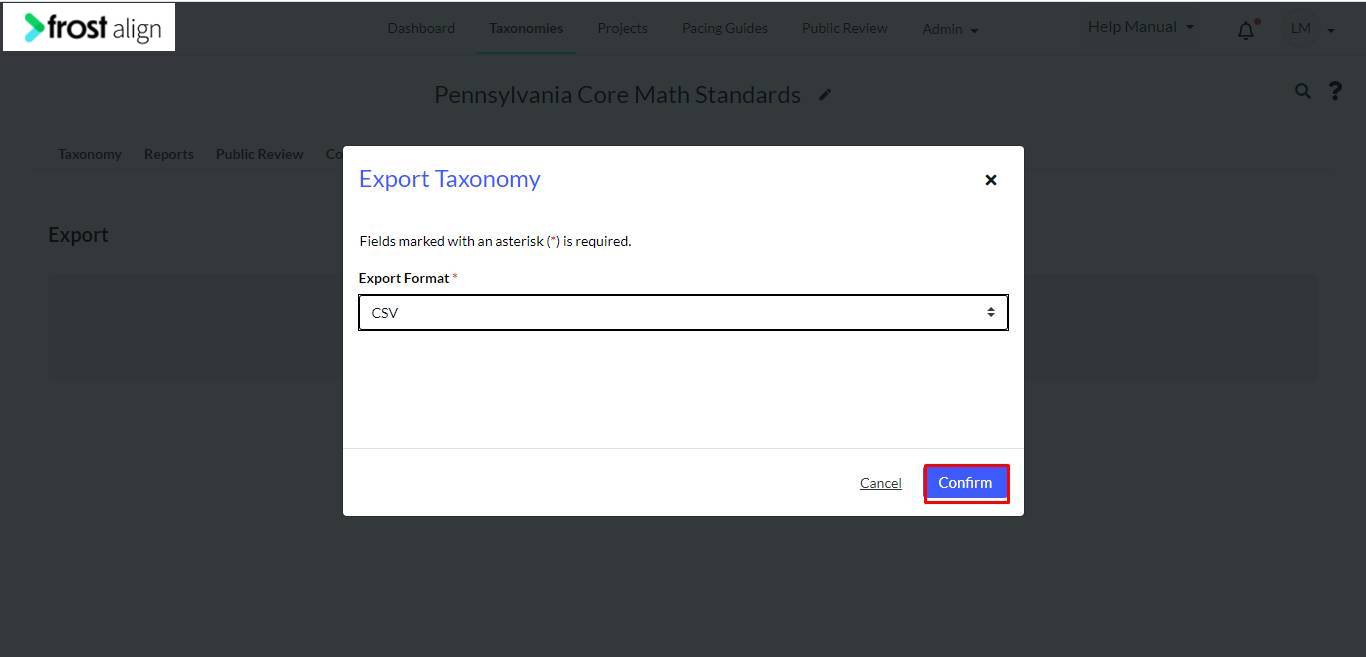Click the question mark help icon

point(1335,91)
